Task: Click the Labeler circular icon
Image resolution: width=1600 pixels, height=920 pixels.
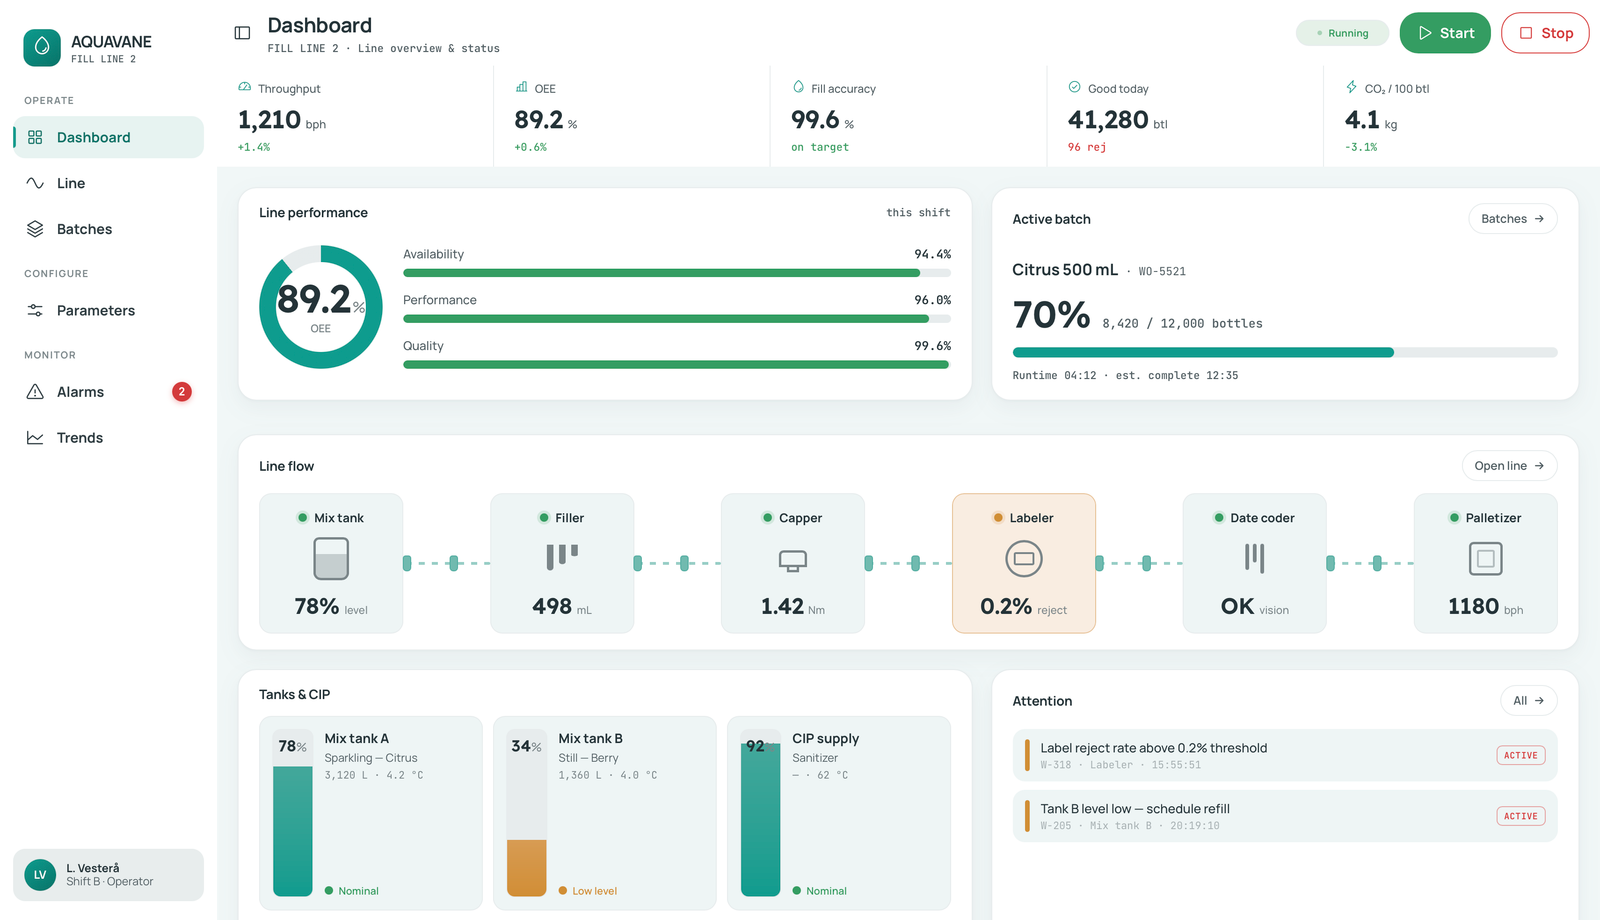Action: point(1024,559)
